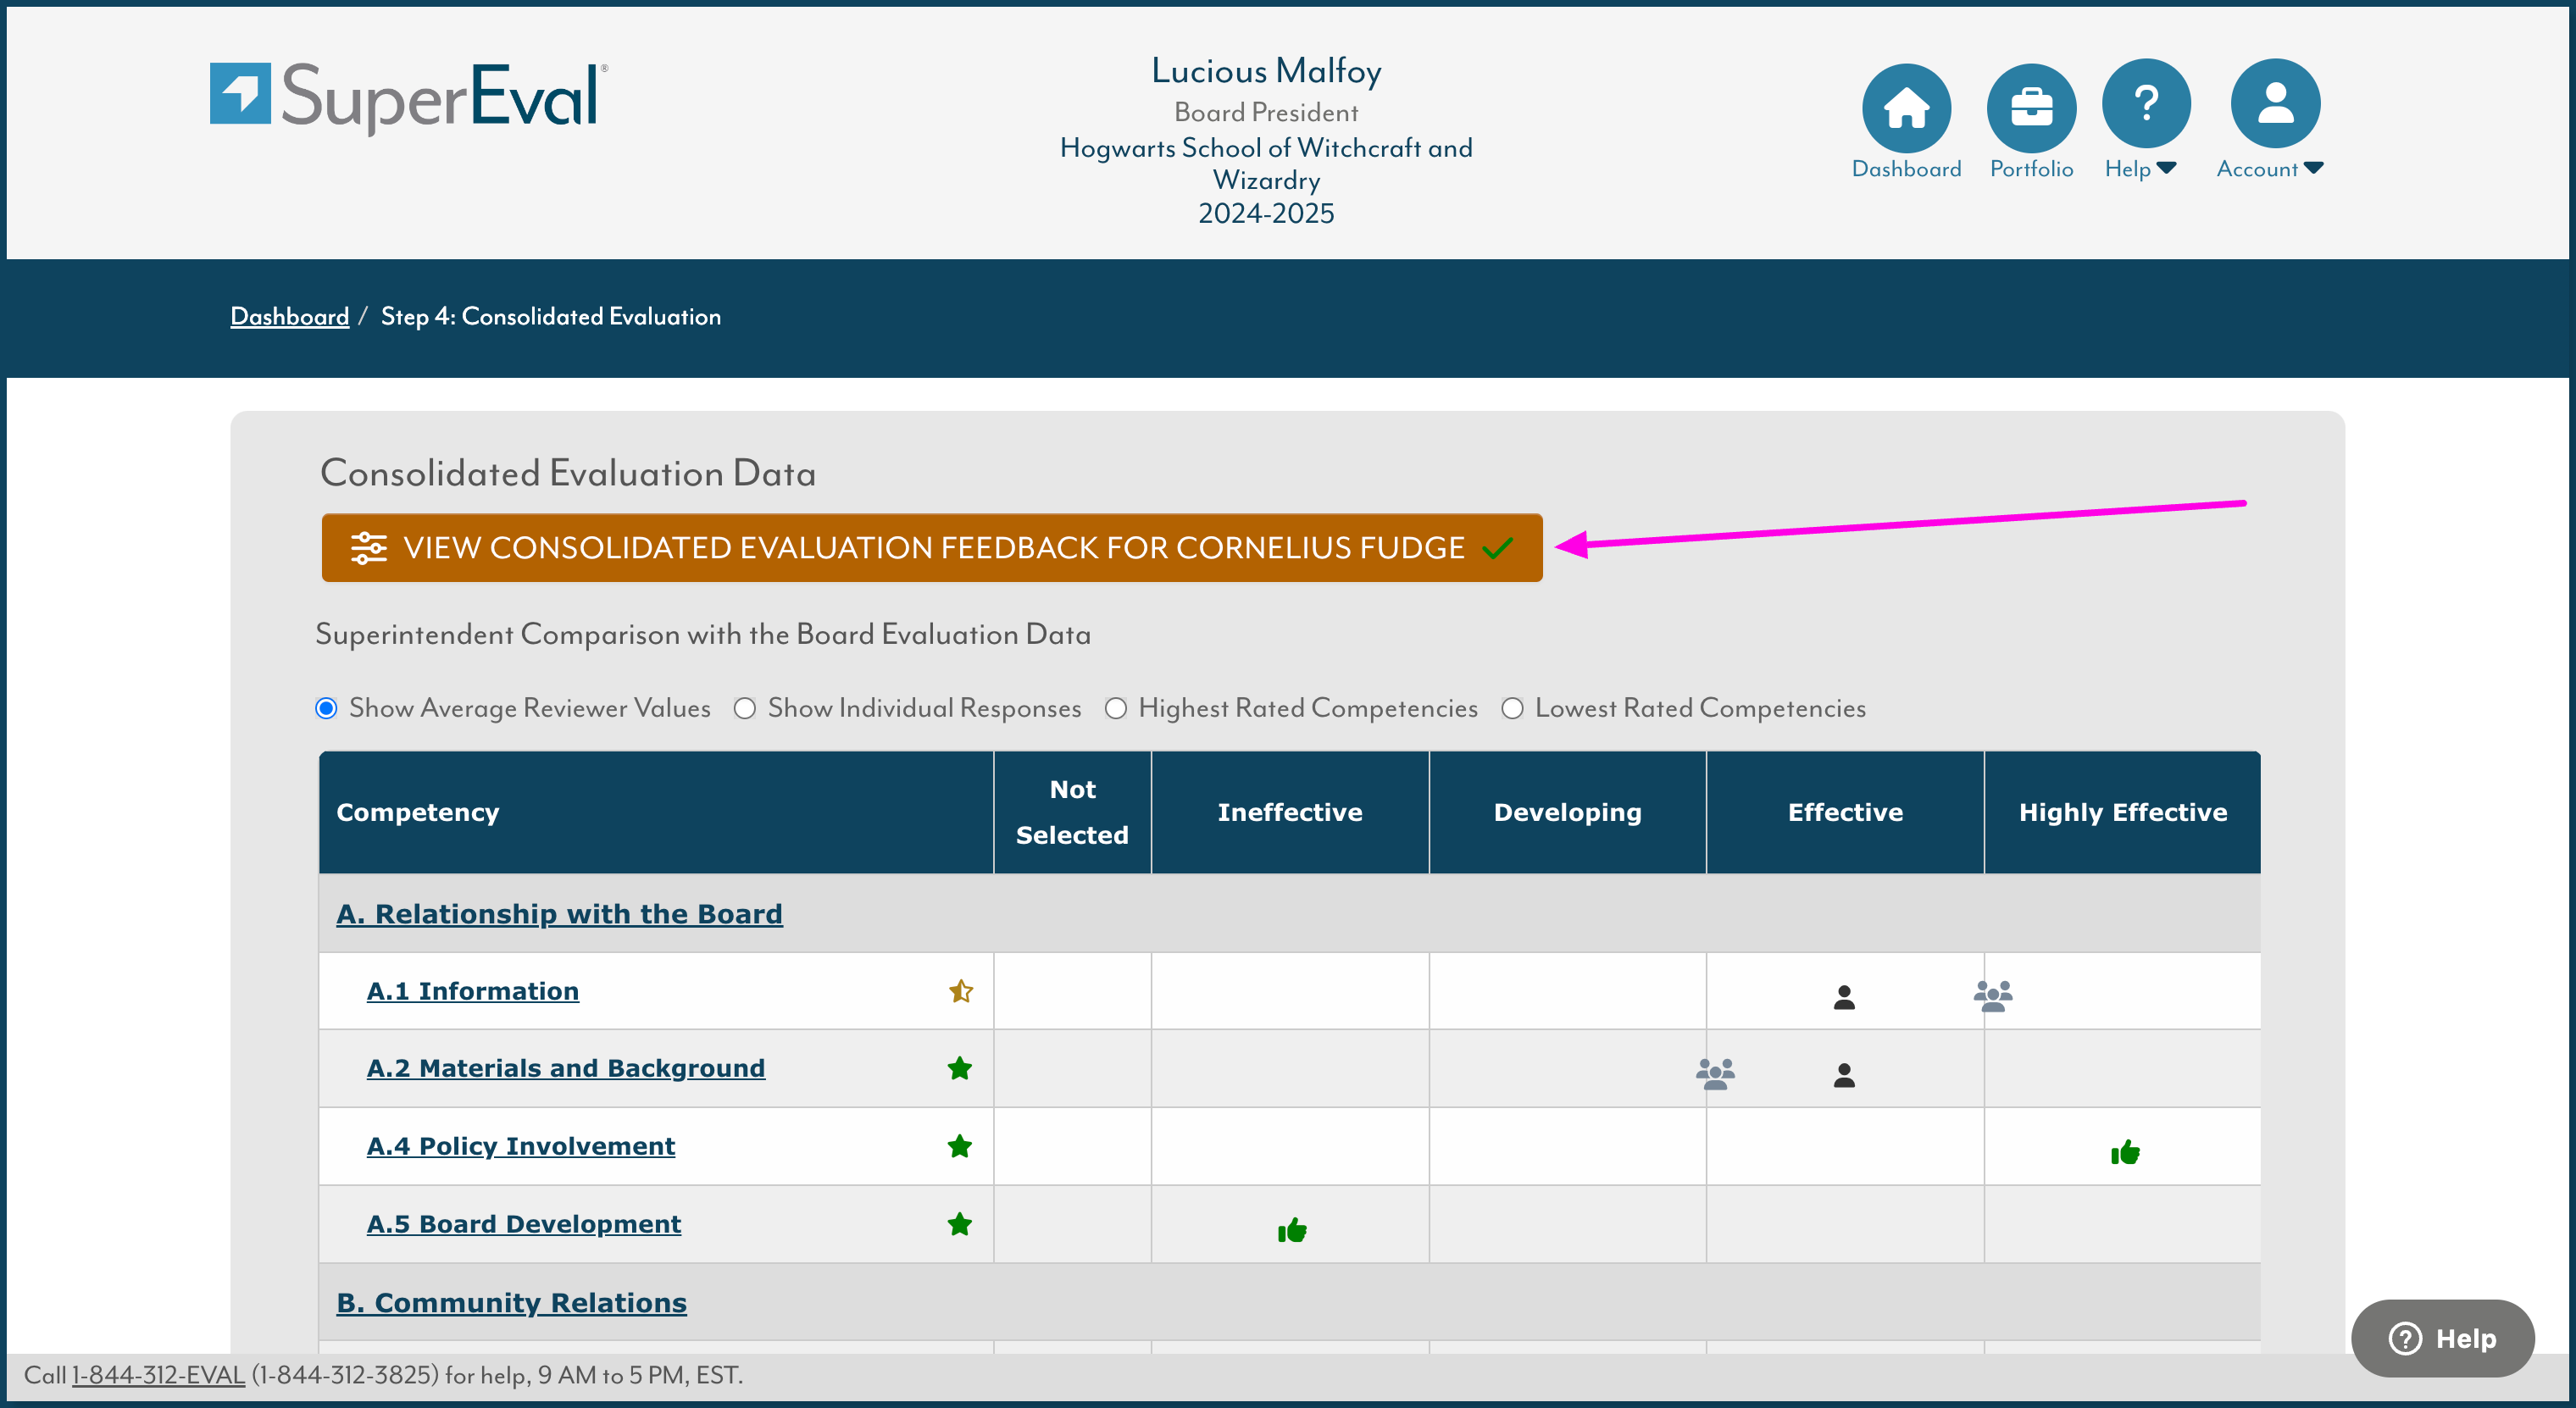Click the Portfolio label under briefcase icon
This screenshot has width=2576, height=1408.
point(2031,168)
